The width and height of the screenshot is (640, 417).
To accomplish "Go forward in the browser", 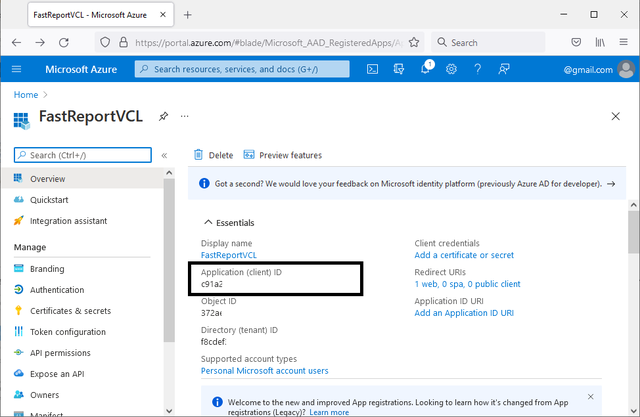I will [x=40, y=42].
